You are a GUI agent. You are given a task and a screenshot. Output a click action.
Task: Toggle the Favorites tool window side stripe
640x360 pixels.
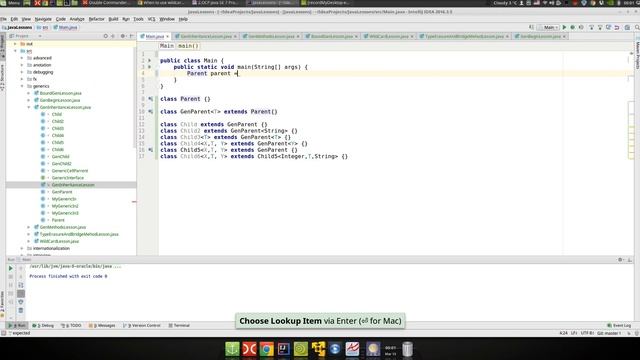tap(2, 304)
